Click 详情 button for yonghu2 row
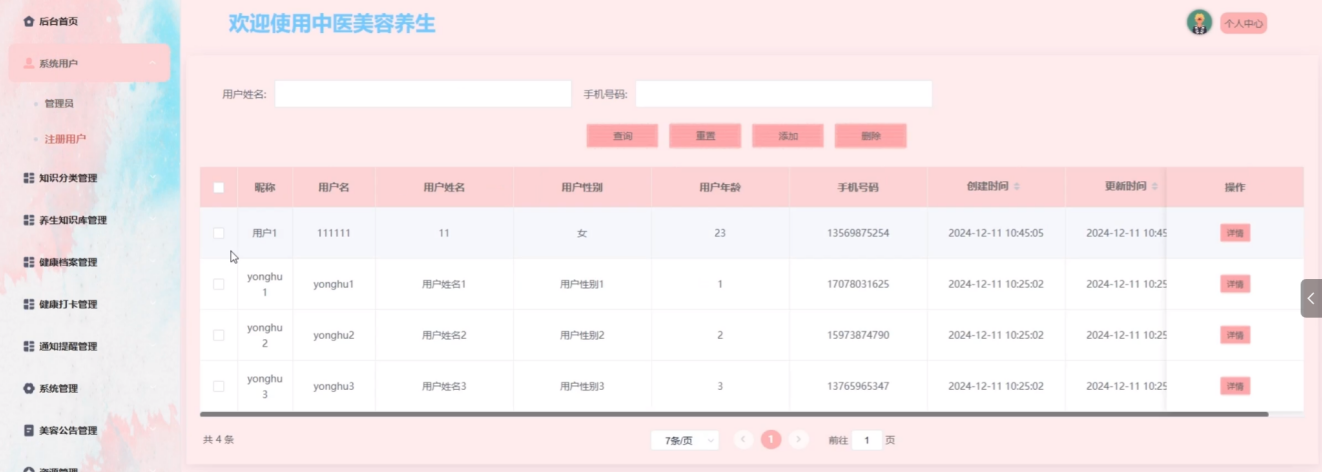The height and width of the screenshot is (472, 1322). [x=1235, y=335]
